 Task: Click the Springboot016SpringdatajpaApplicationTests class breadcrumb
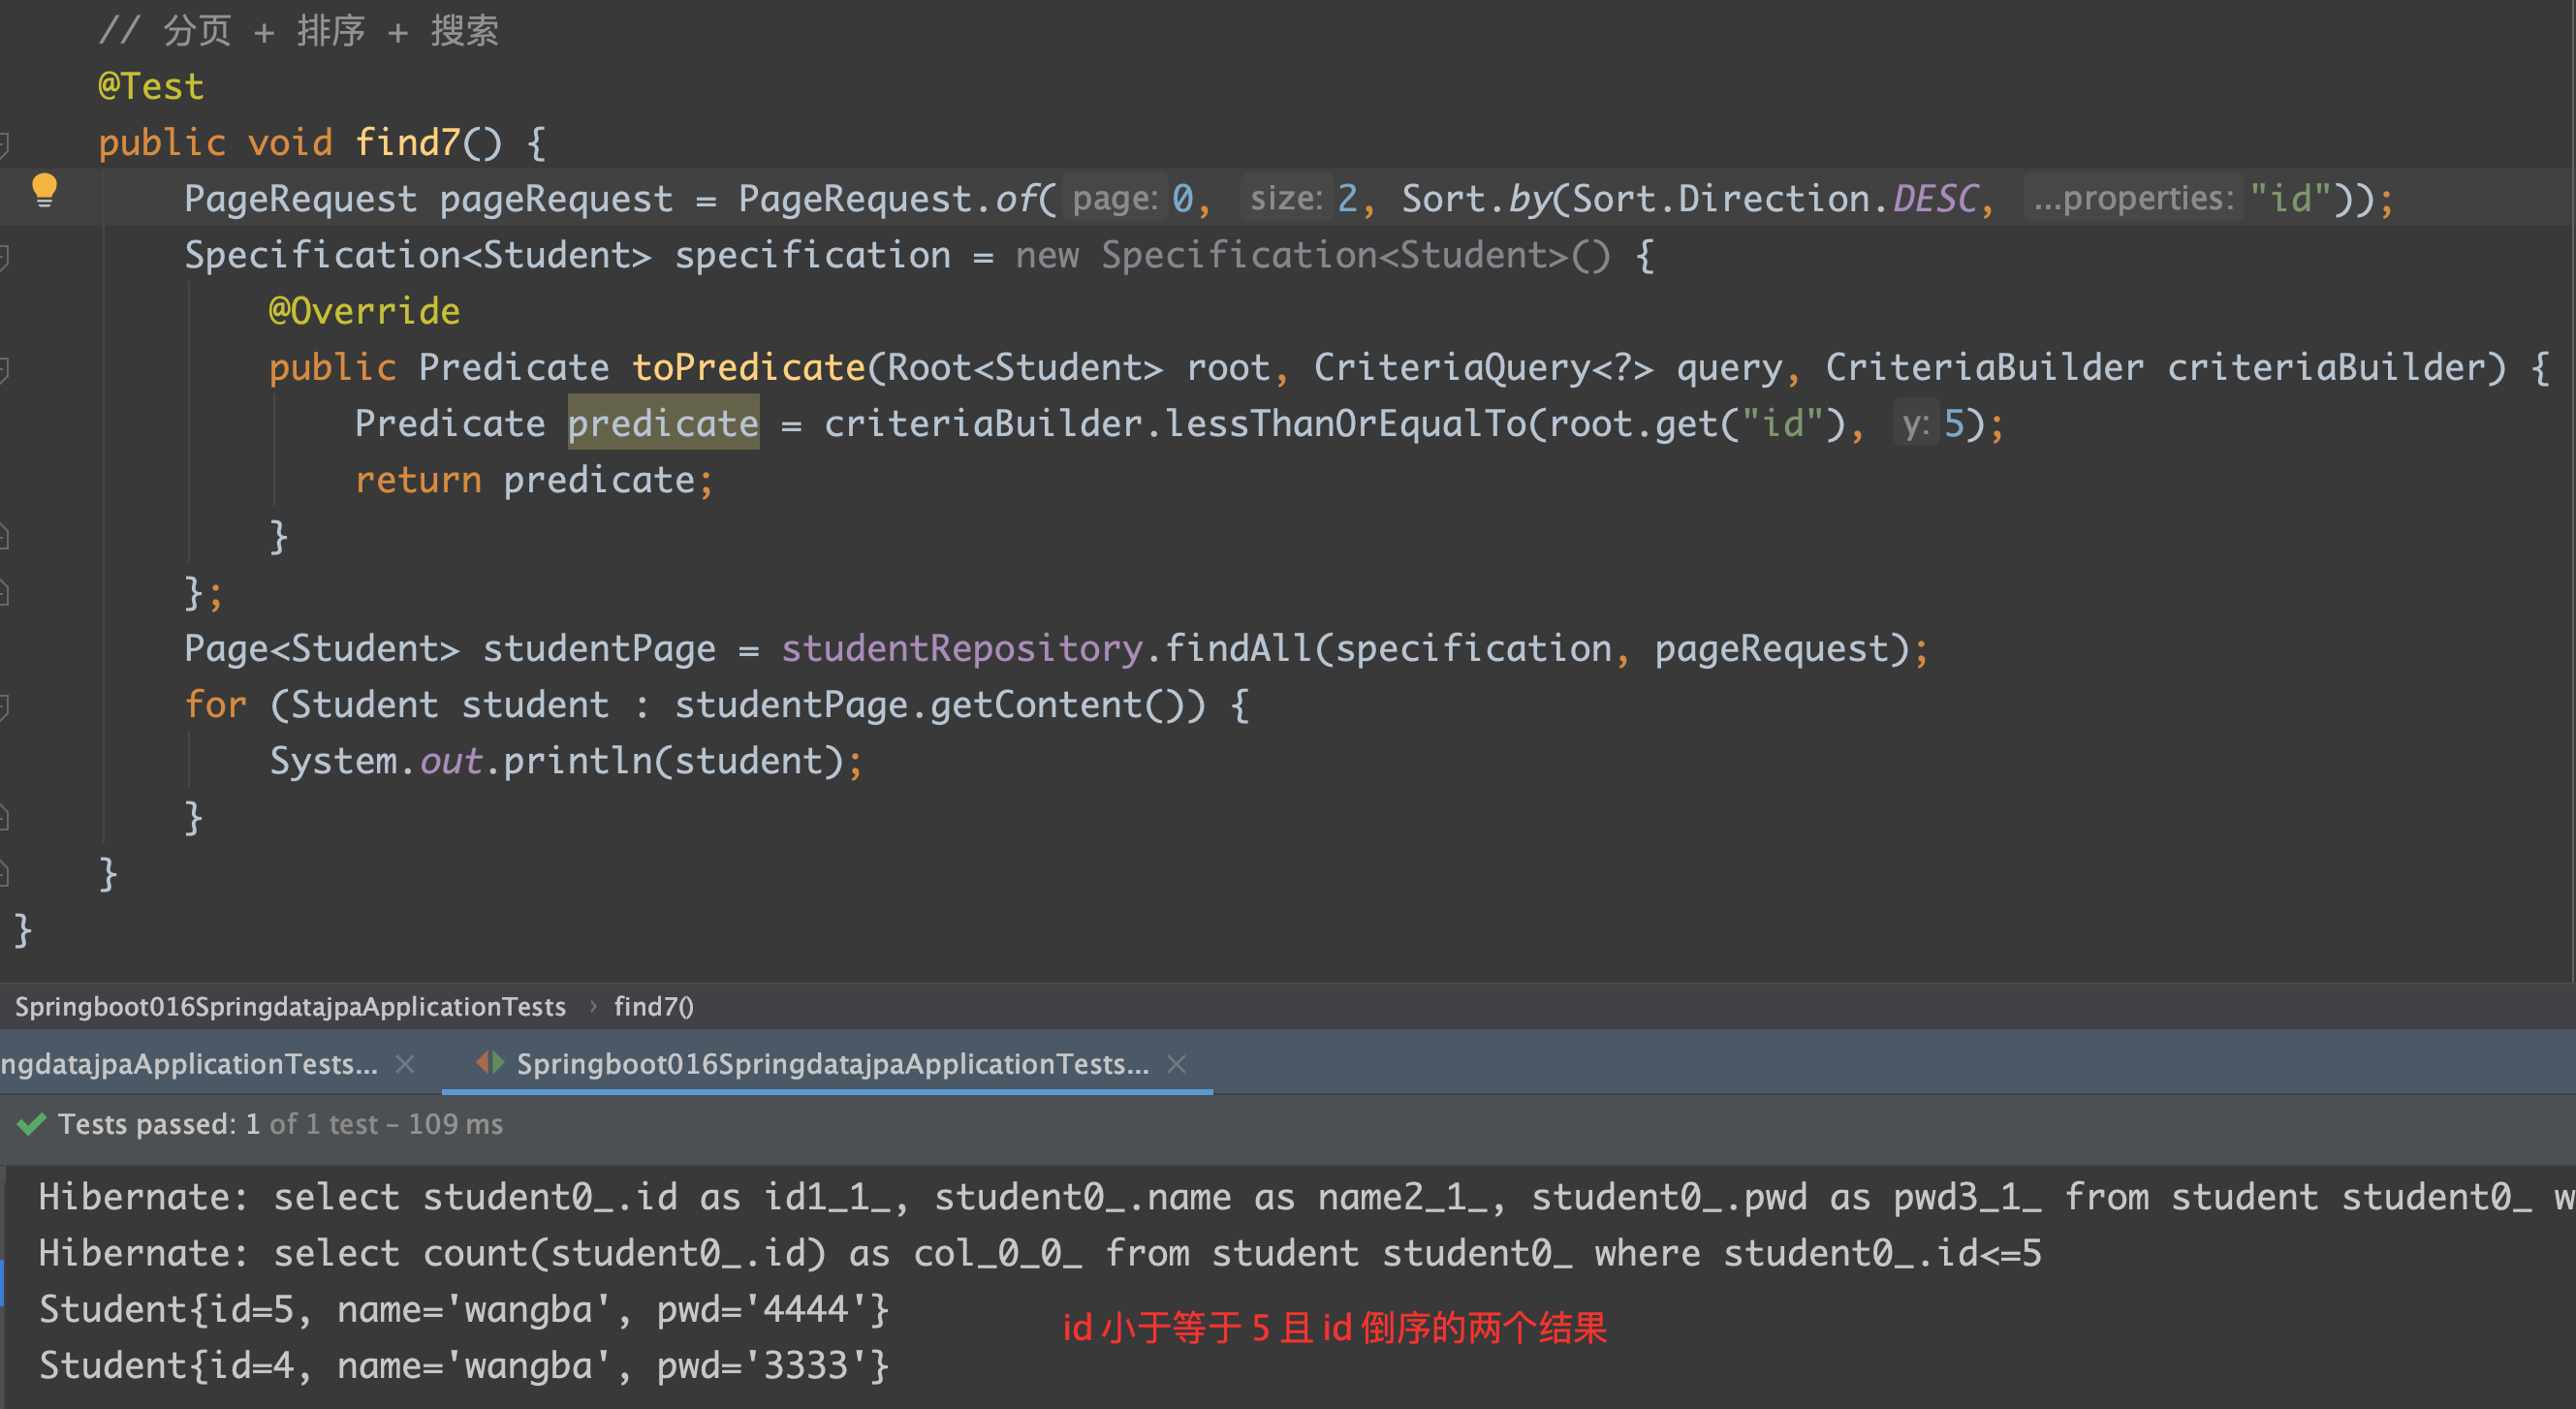(290, 1006)
